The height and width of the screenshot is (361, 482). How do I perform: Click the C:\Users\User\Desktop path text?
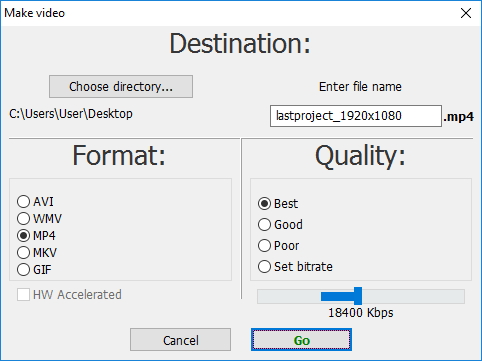[71, 114]
